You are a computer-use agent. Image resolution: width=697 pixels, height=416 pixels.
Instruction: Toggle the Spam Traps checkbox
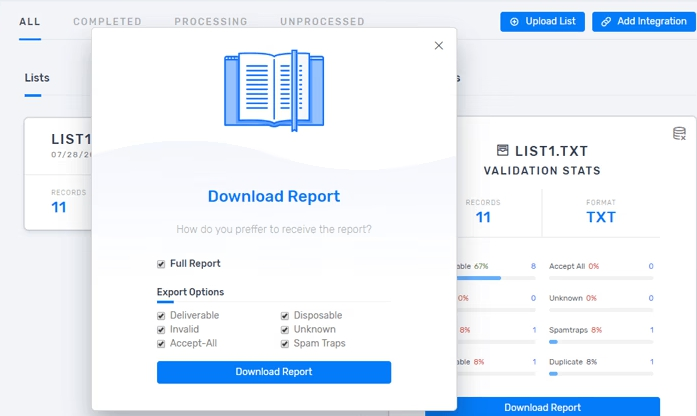pyautogui.click(x=285, y=344)
